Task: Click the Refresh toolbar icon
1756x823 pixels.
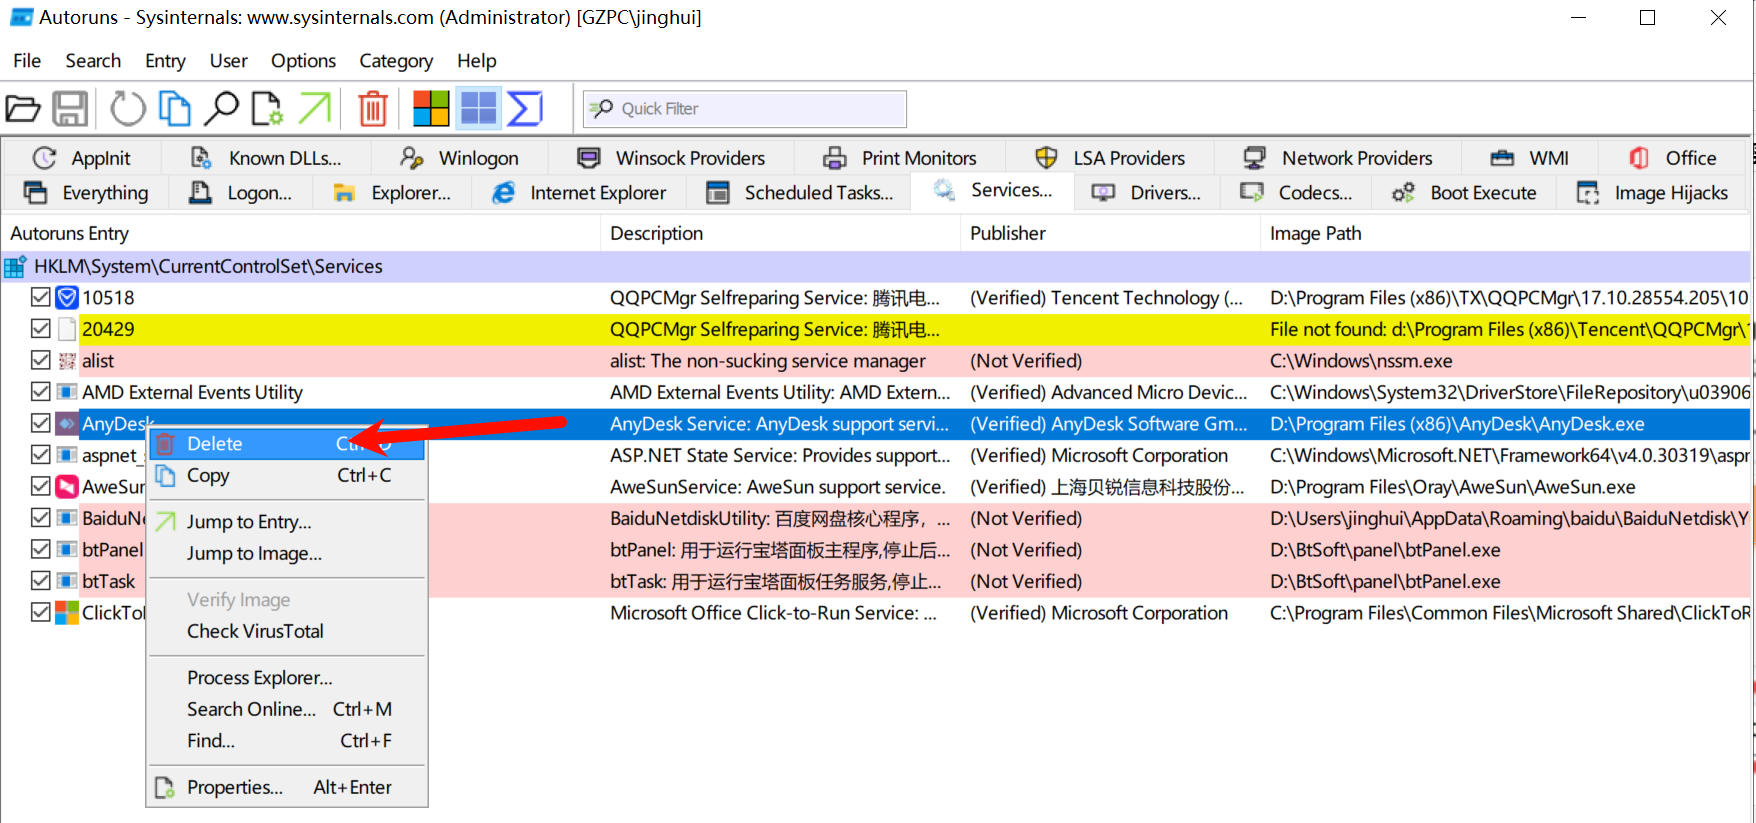Action: point(127,108)
